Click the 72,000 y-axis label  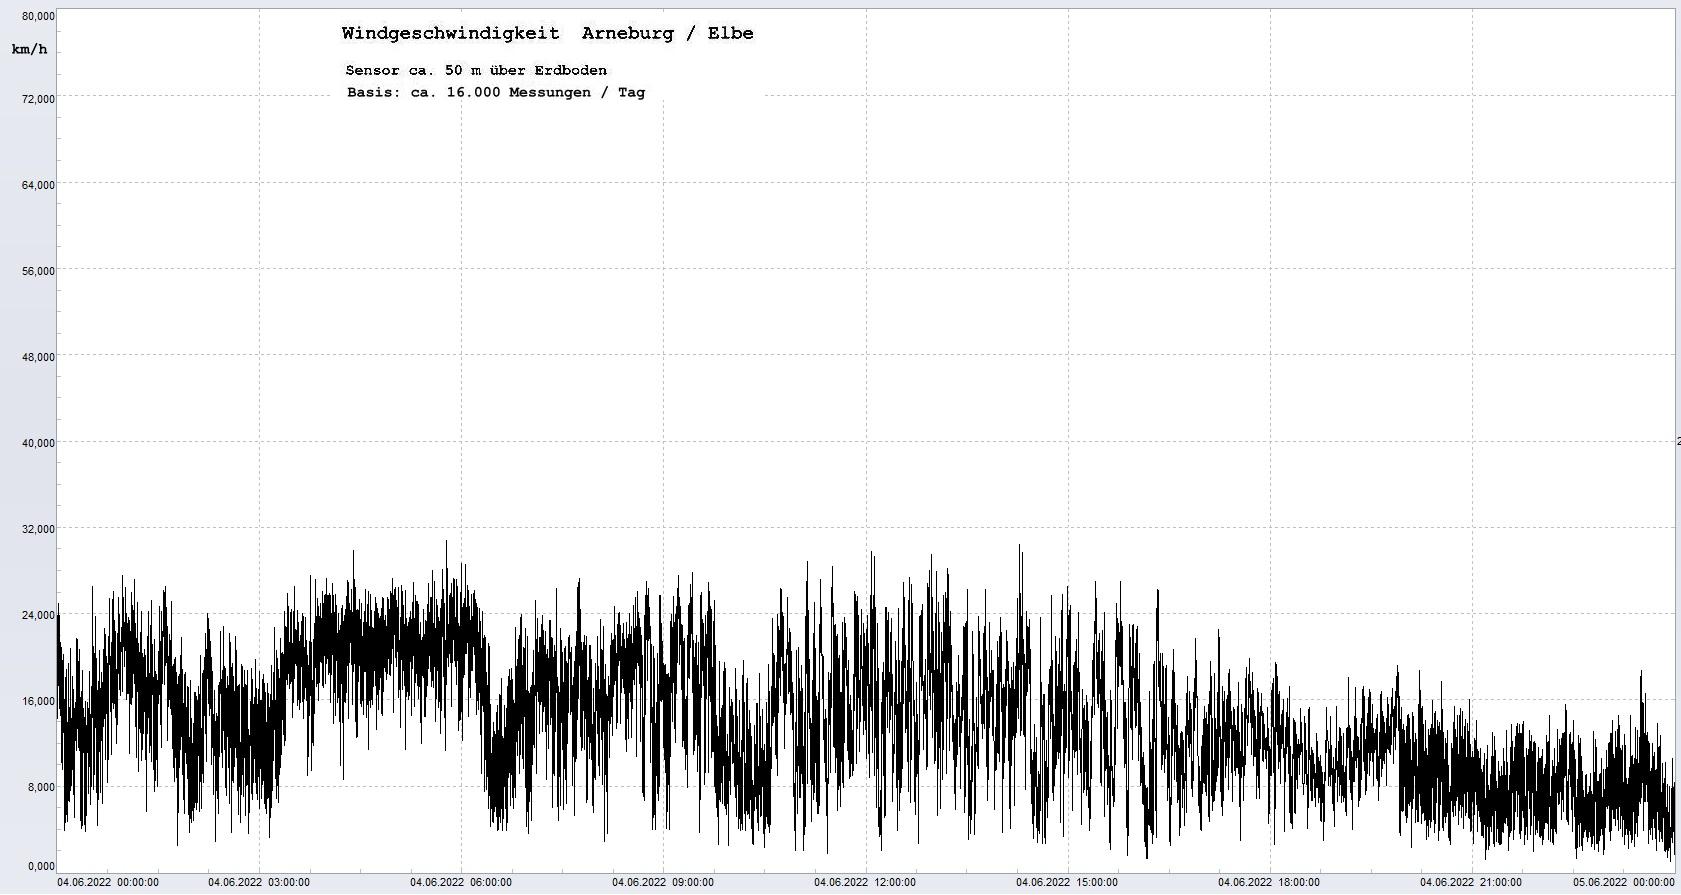click(38, 98)
